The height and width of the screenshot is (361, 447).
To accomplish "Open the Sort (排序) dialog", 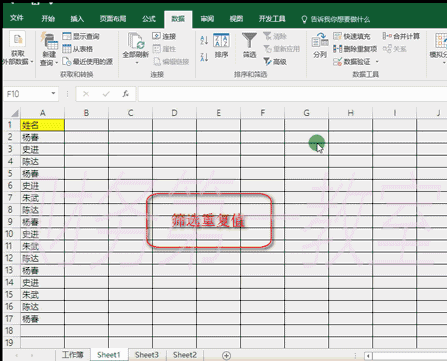I will coord(221,46).
